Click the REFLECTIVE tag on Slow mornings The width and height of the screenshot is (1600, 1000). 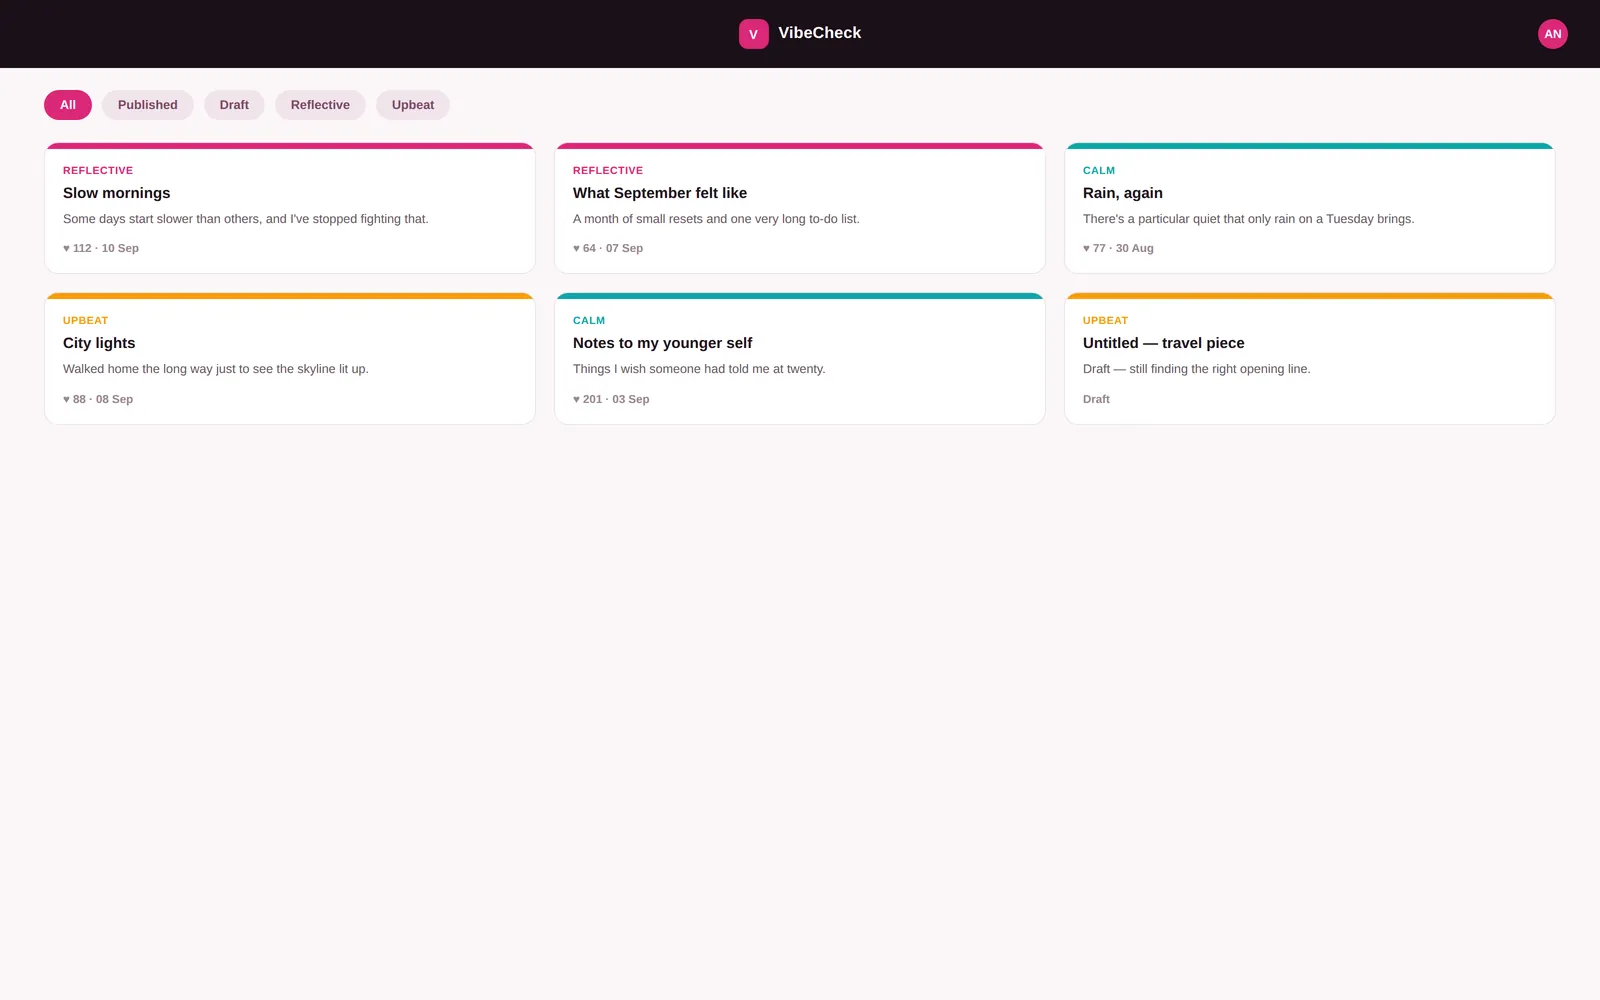[98, 171]
